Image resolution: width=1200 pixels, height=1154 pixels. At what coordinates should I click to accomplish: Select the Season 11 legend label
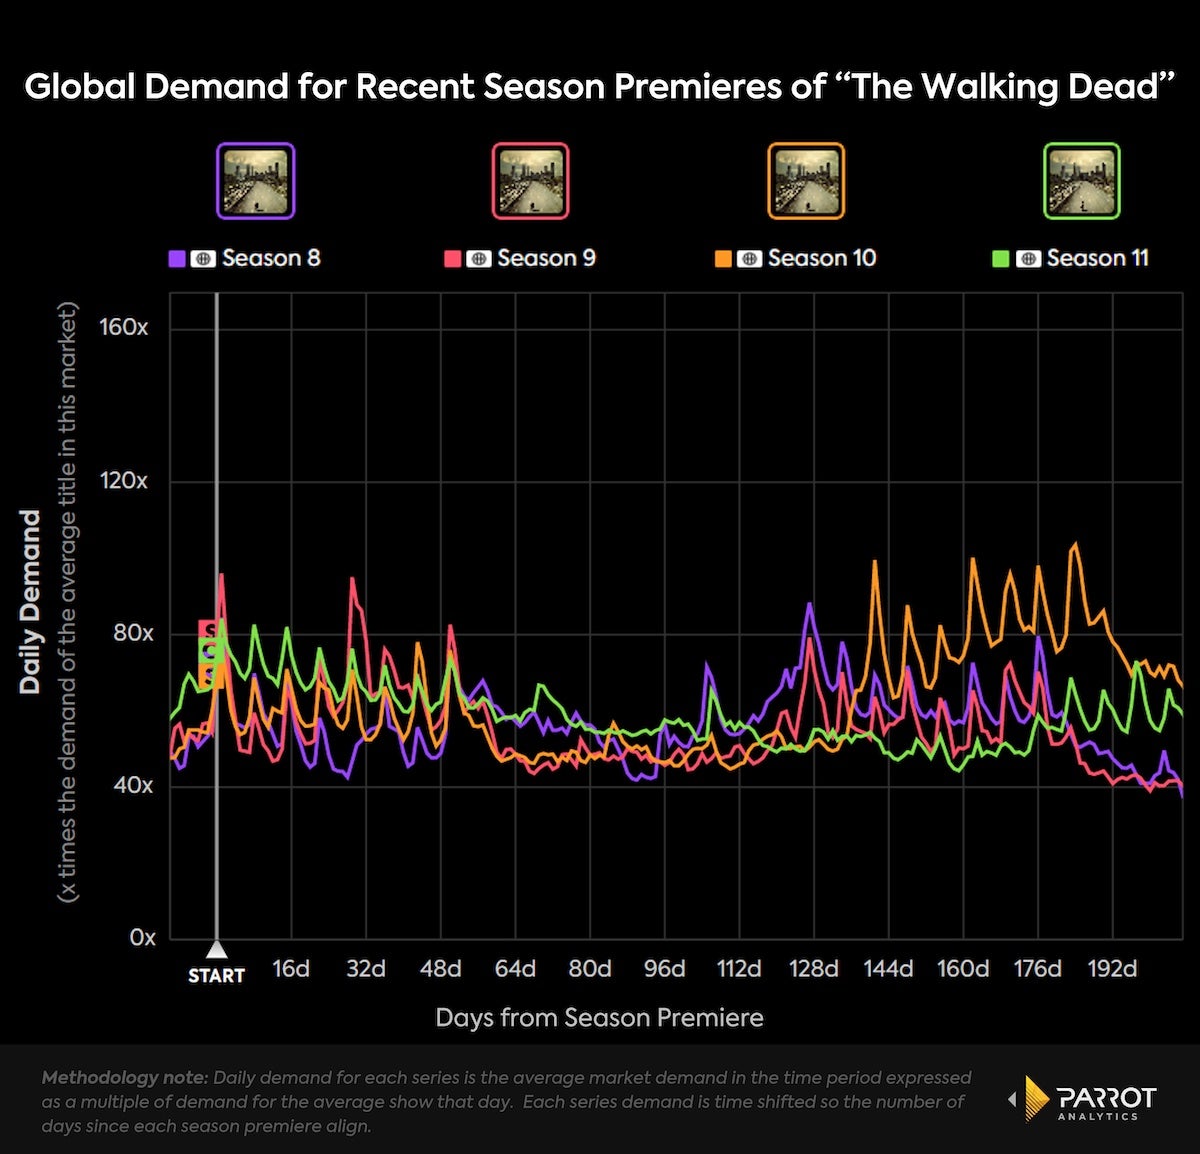click(x=1097, y=257)
